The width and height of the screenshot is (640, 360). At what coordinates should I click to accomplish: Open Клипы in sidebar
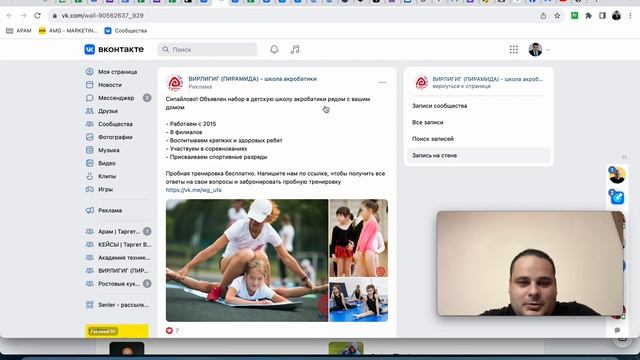click(107, 176)
